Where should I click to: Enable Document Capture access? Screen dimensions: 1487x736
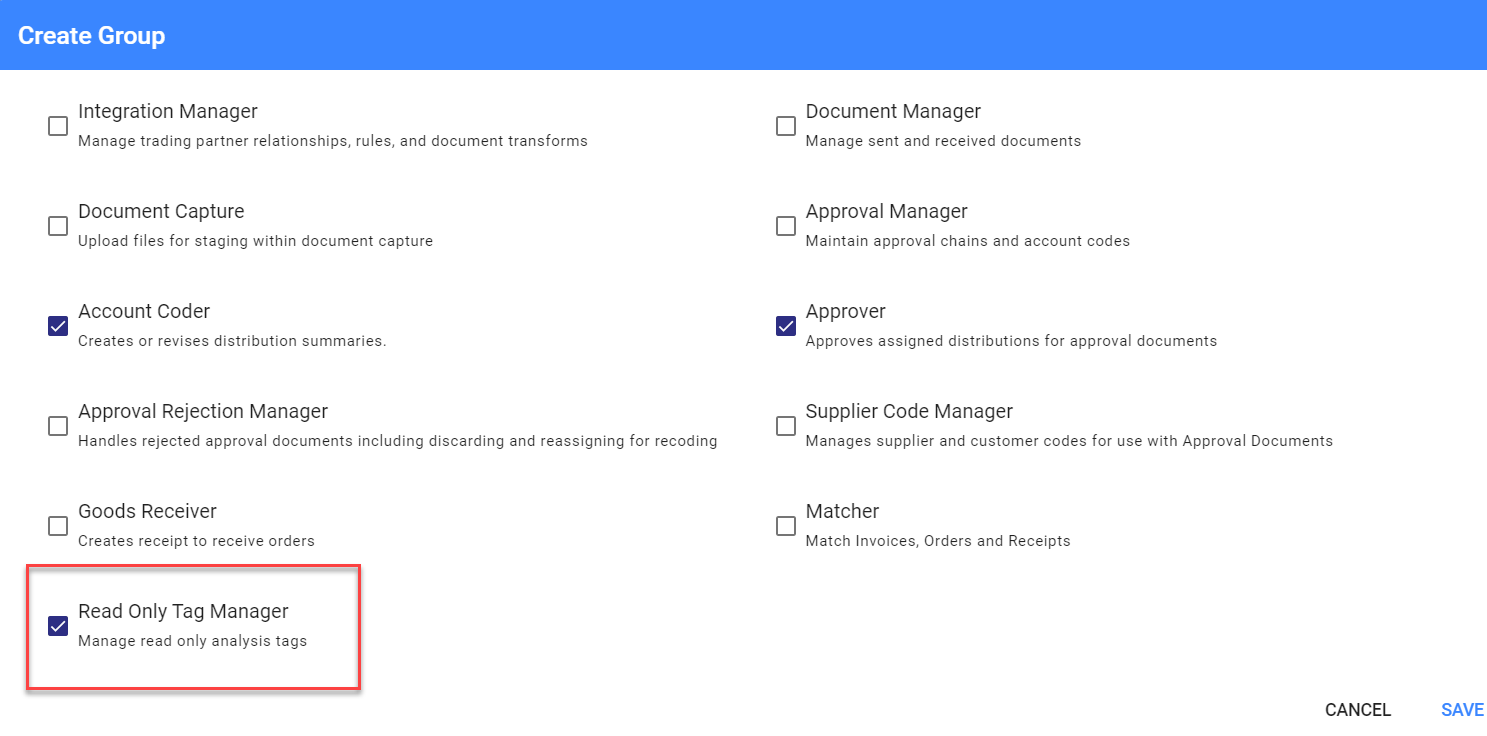(x=57, y=226)
